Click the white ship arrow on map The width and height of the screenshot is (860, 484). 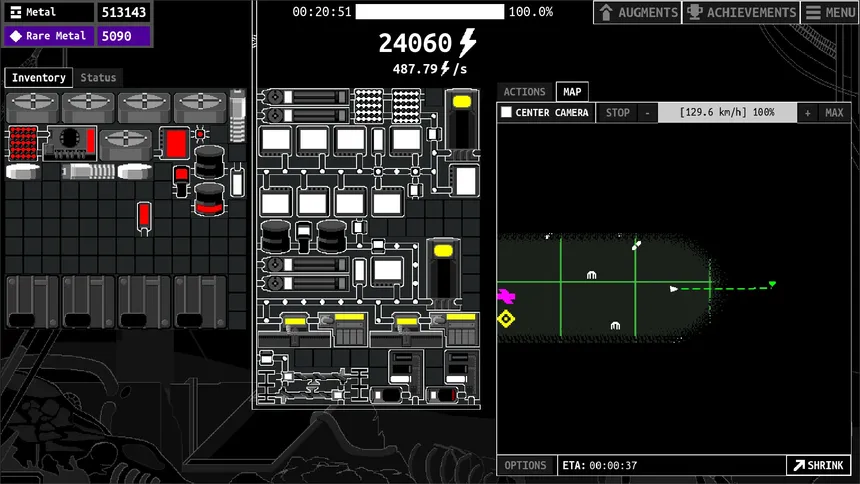(673, 289)
